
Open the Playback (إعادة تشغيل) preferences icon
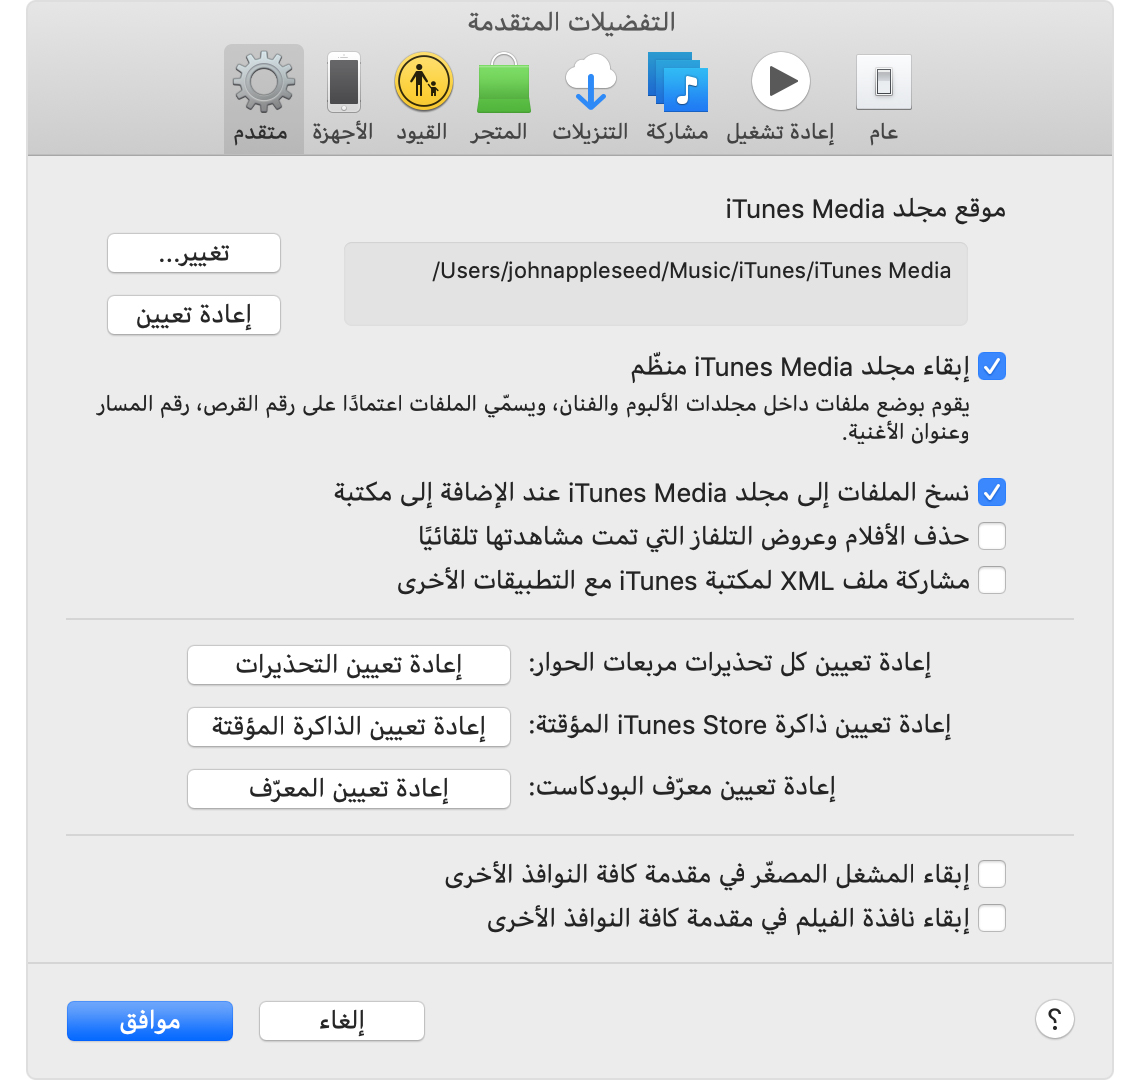pos(780,84)
